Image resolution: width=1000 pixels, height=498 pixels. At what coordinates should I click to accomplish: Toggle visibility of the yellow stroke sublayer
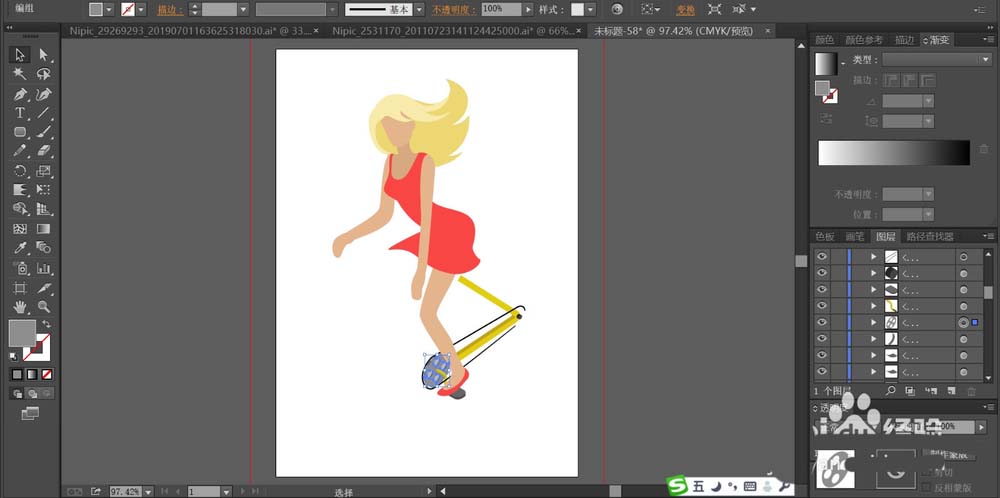pyautogui.click(x=822, y=306)
